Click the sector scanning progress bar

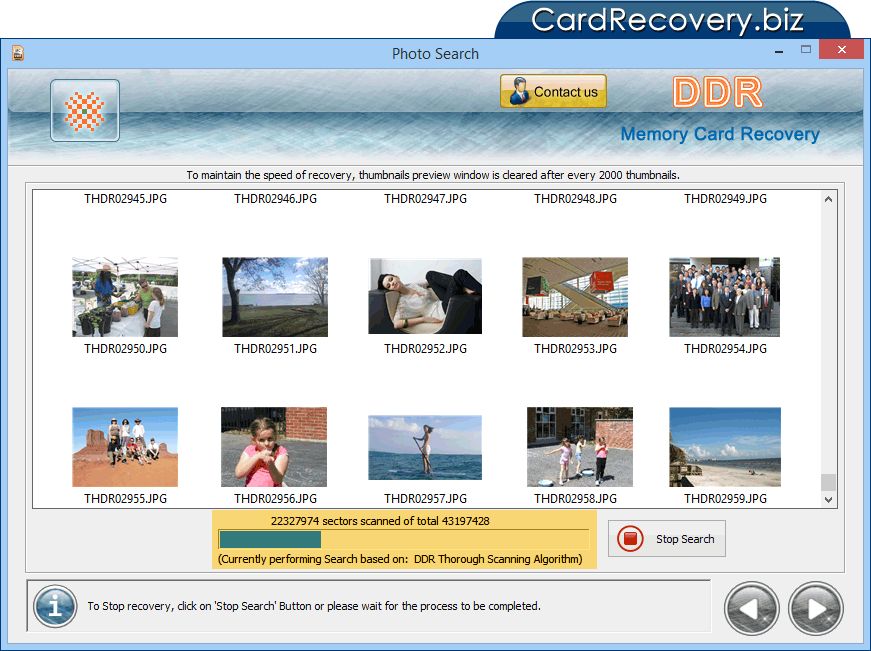click(x=404, y=539)
